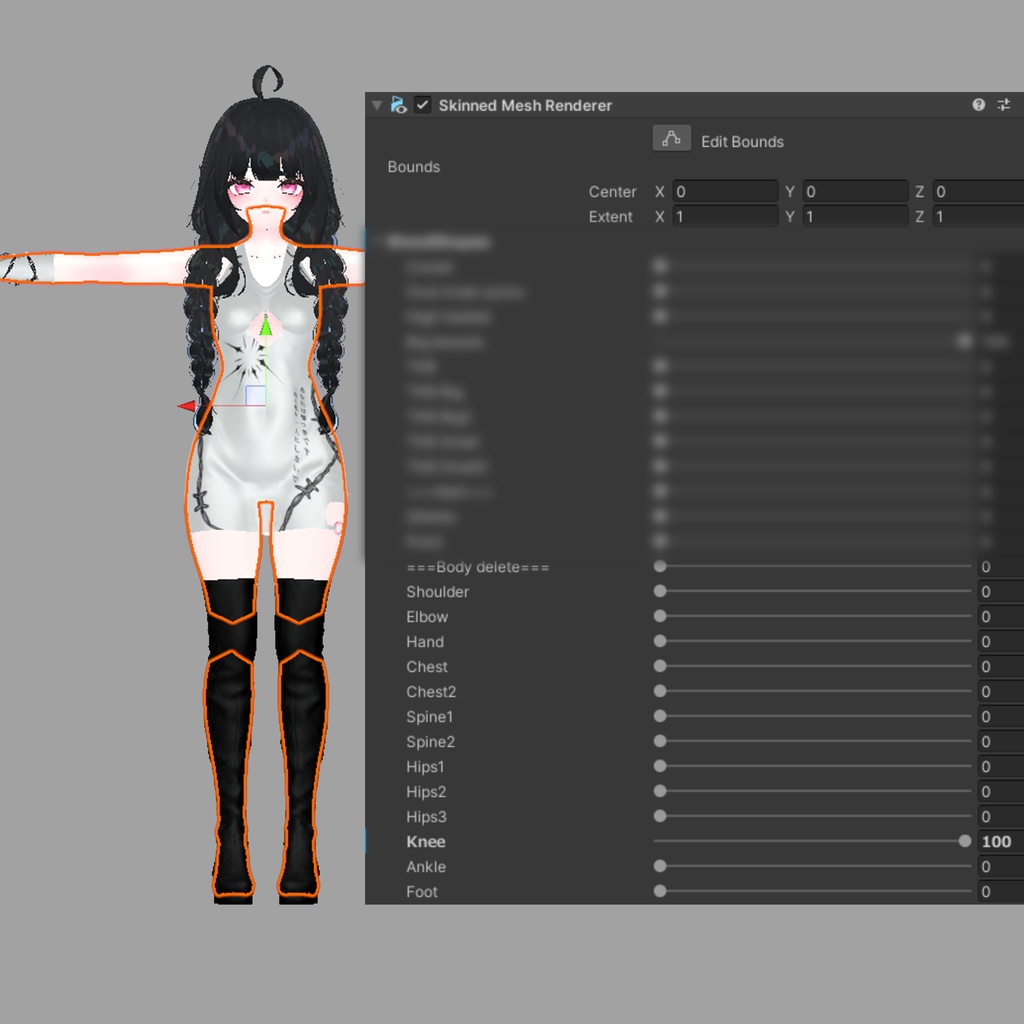Select the Knee blendshape label
Viewport: 1024px width, 1024px height.
[x=424, y=841]
